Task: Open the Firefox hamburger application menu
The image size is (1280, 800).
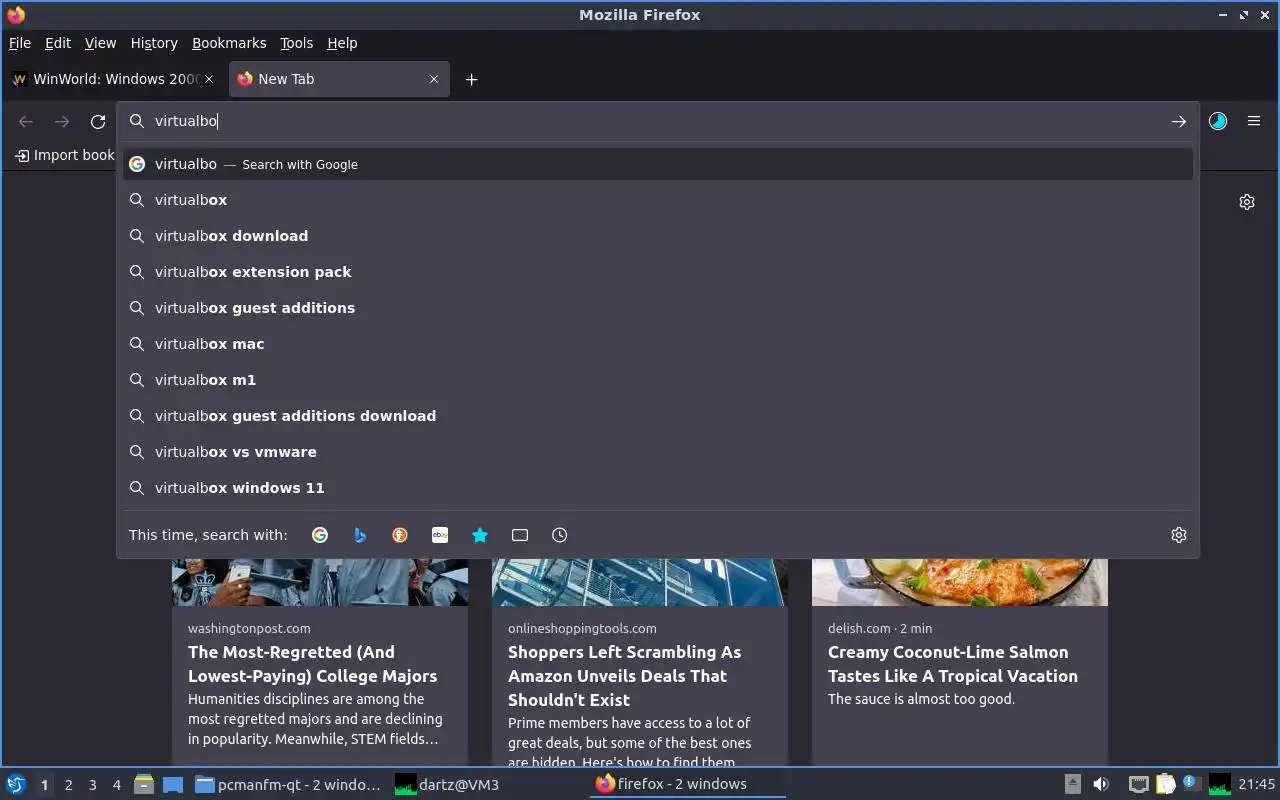Action: (1253, 121)
